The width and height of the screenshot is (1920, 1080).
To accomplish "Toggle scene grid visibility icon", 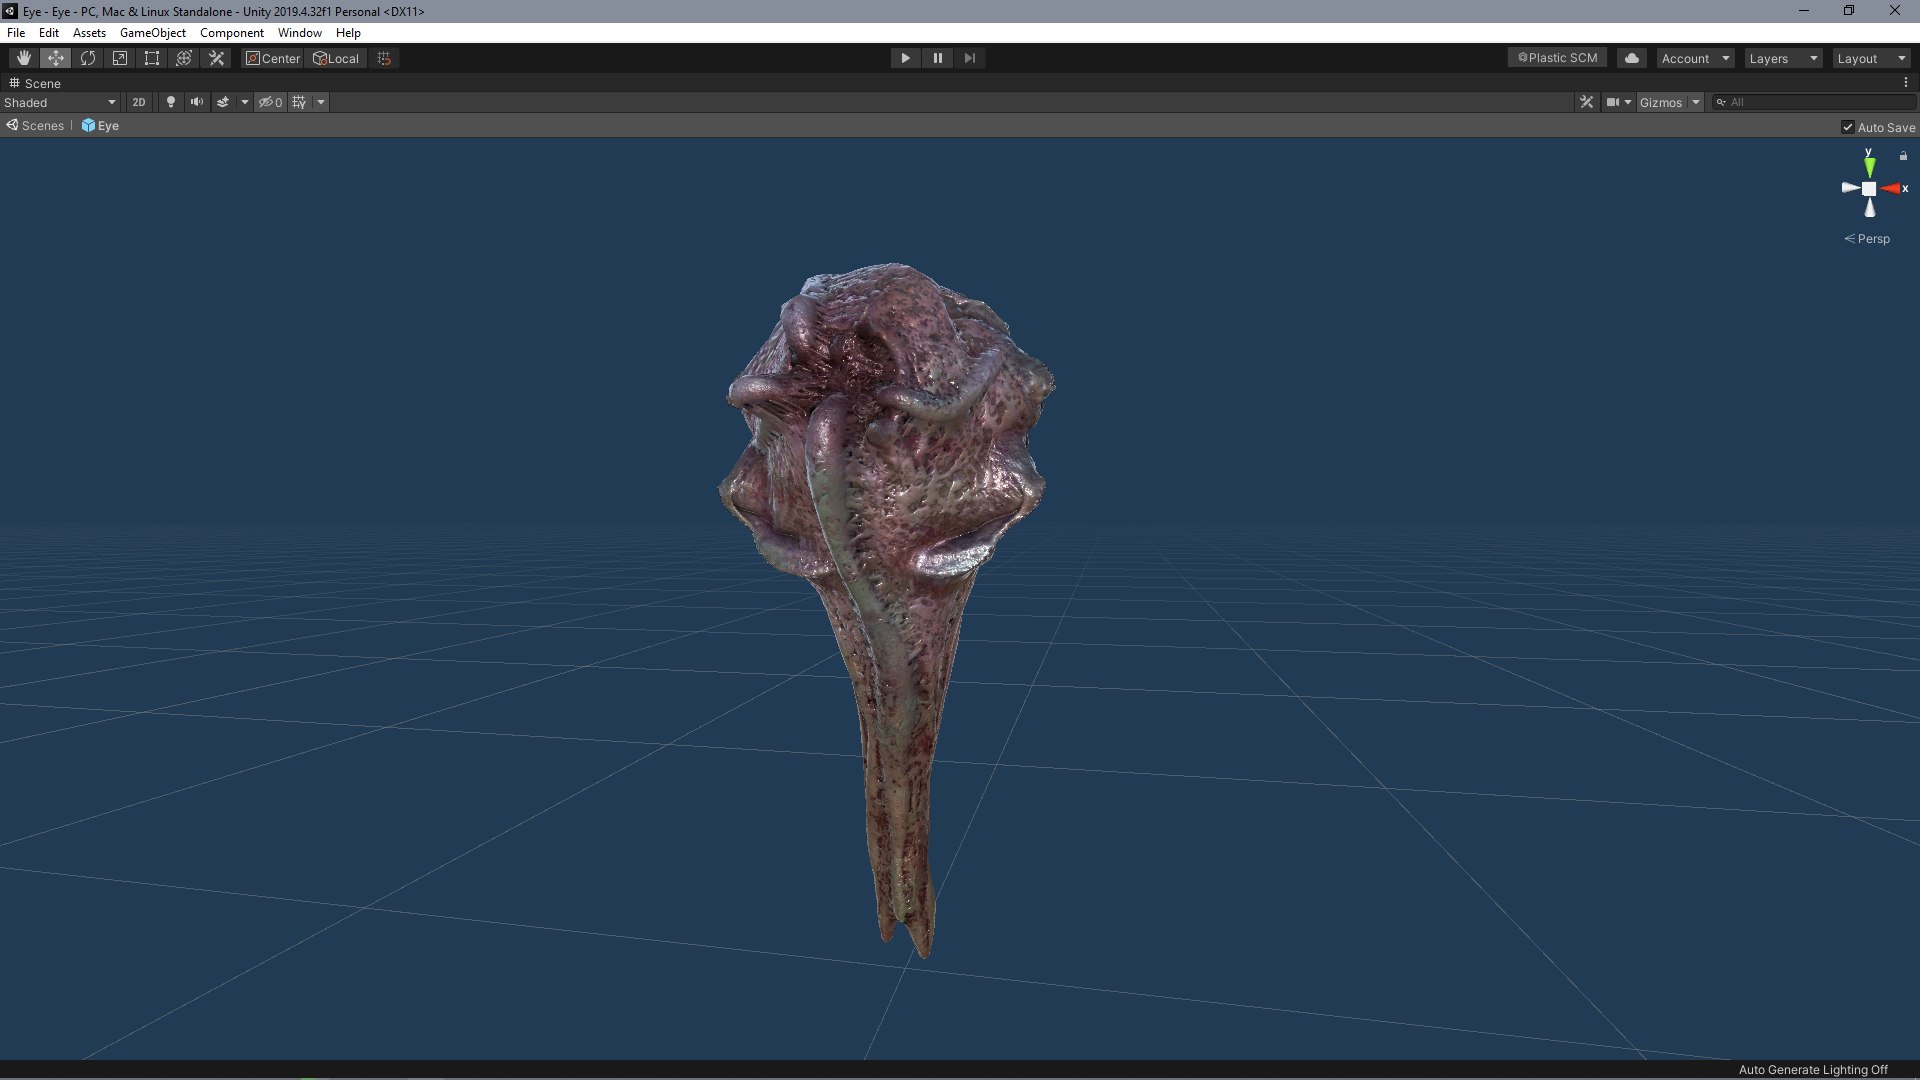I will point(299,102).
